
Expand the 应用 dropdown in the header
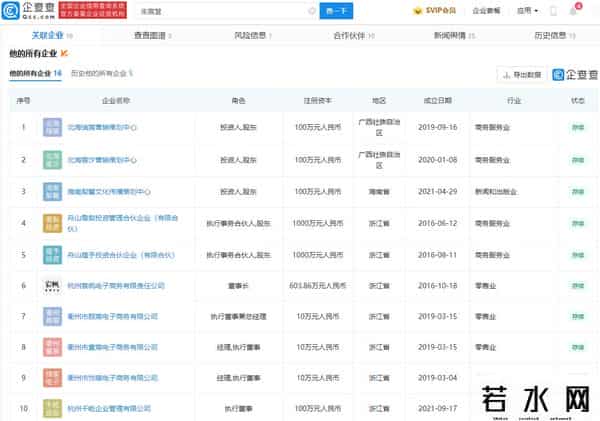[527, 11]
